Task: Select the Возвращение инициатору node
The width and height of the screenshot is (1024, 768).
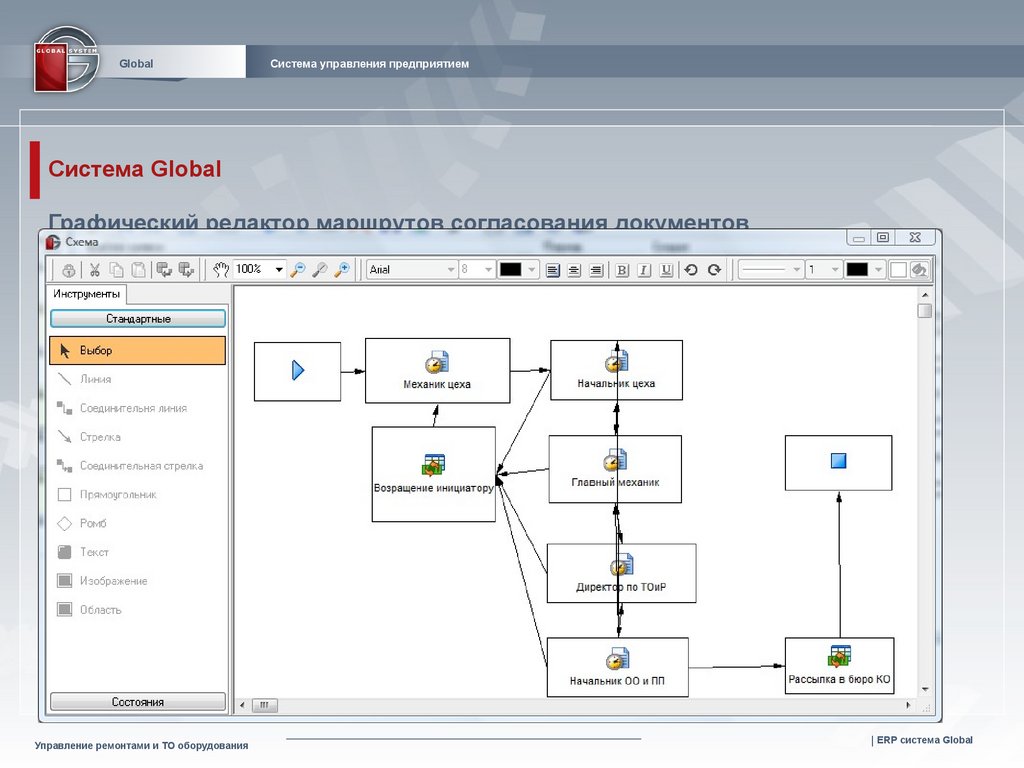Action: [x=434, y=474]
